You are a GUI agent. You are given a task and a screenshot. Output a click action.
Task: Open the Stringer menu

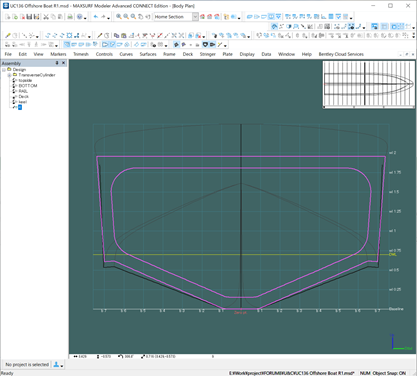(208, 54)
